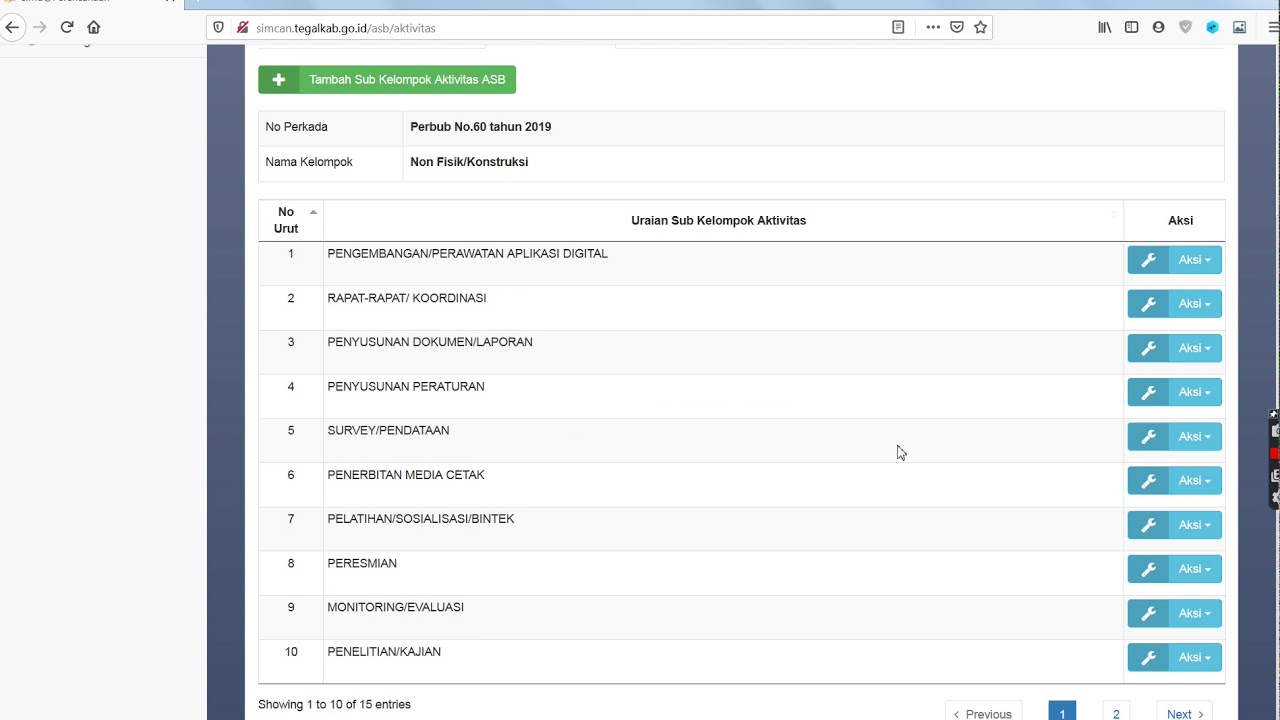This screenshot has height=720, width=1280.
Task: Open Aksi dropdown for RAPAT-RAPAT/ KOORDINASI
Action: (1194, 304)
